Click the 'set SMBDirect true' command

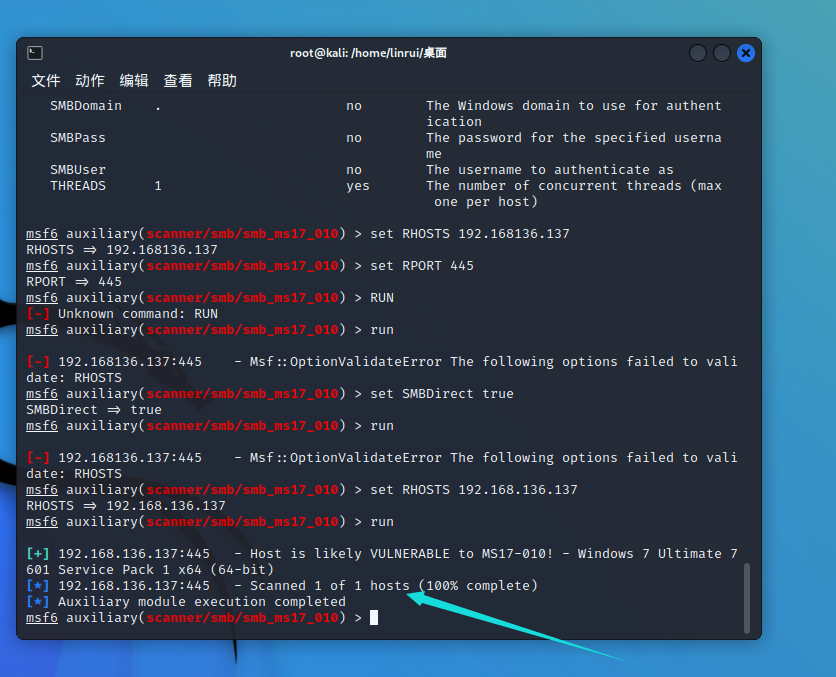(442, 393)
